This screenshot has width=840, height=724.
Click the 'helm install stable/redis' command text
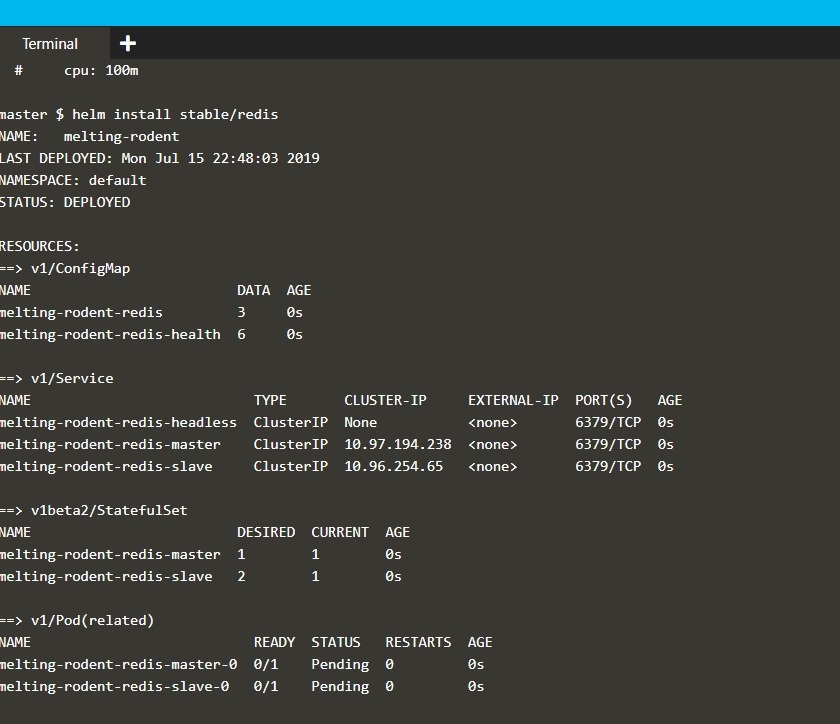[x=175, y=114]
